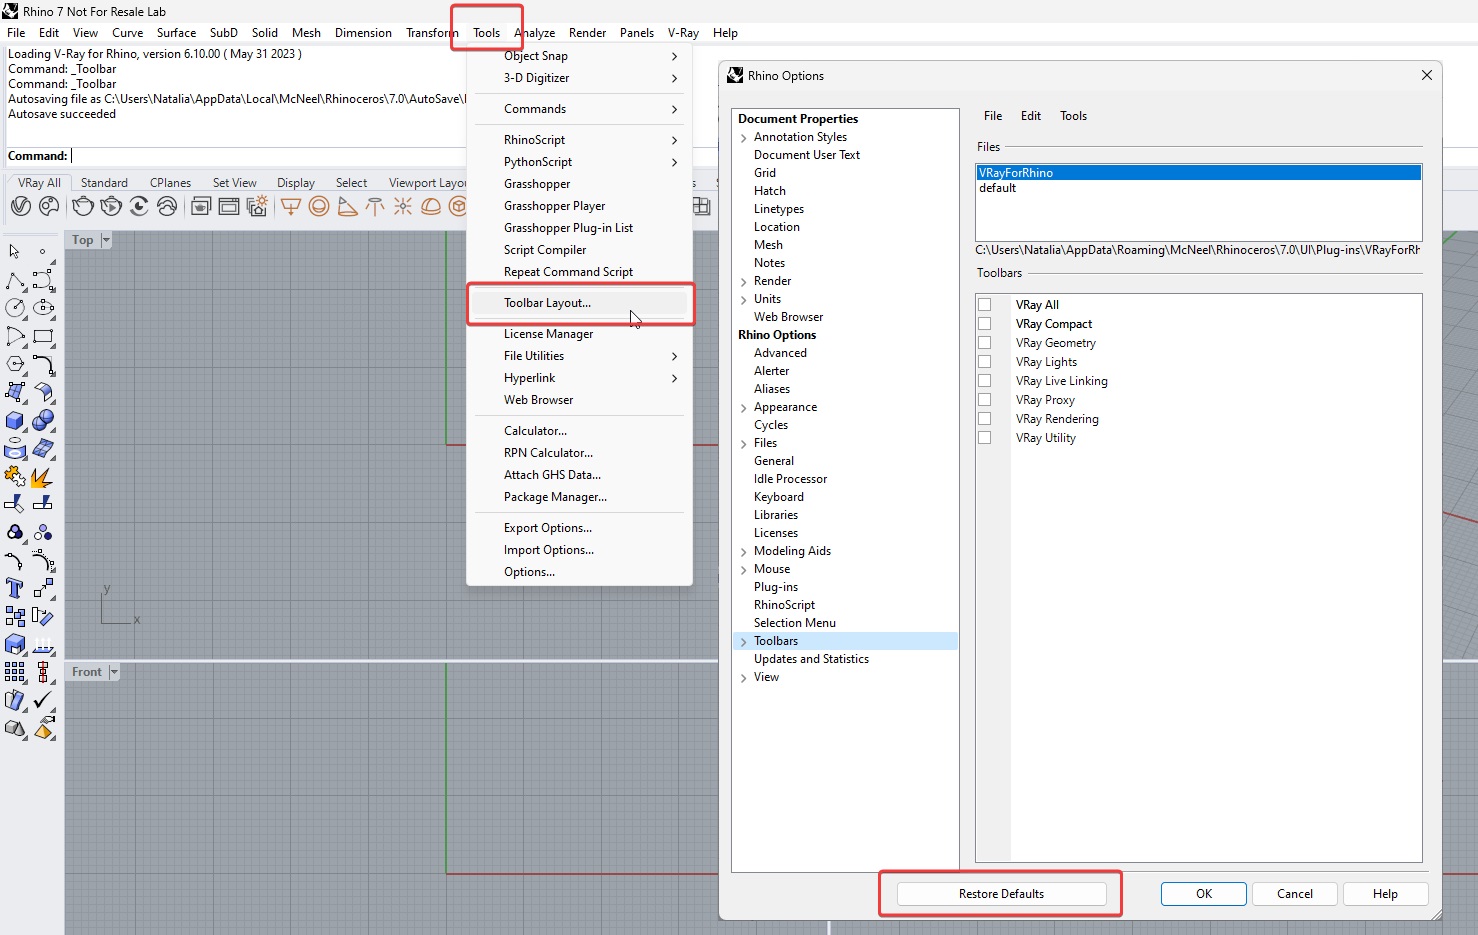Choose the Ellipse tool

(43, 308)
